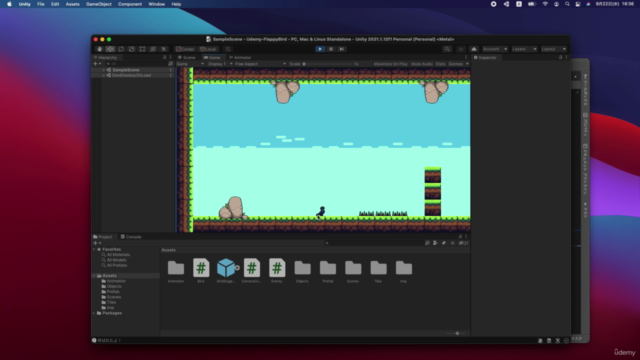
Task: Click the Play button
Action: click(x=320, y=49)
